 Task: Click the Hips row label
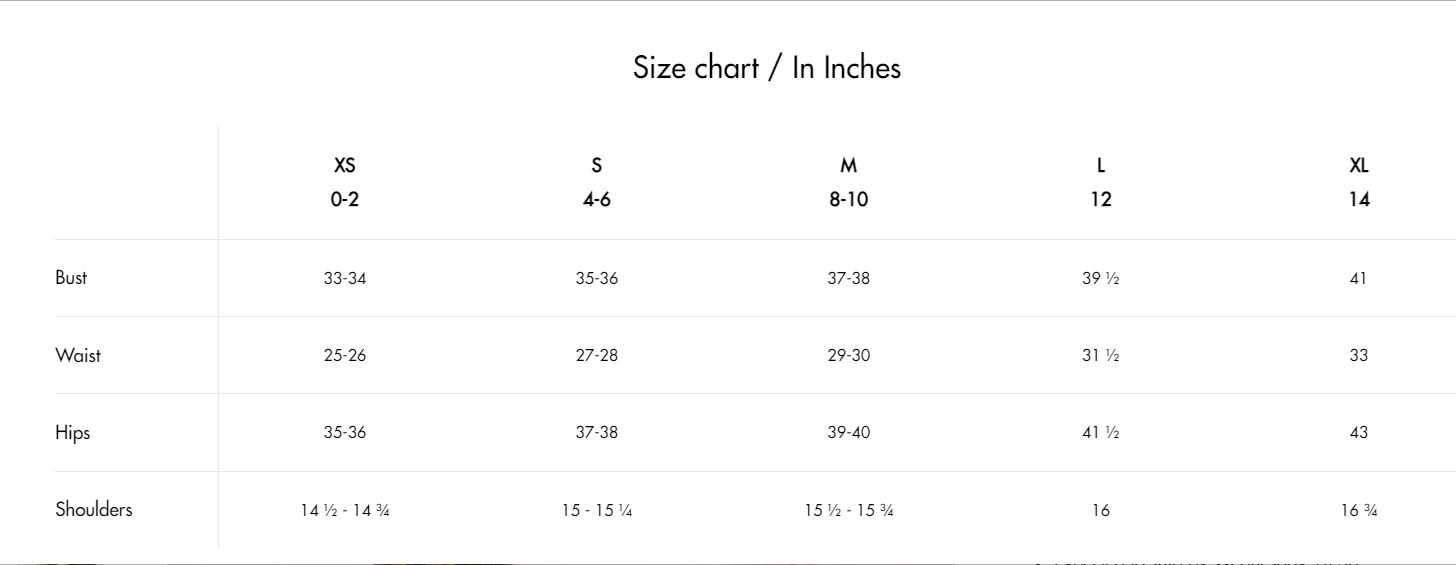click(x=73, y=433)
